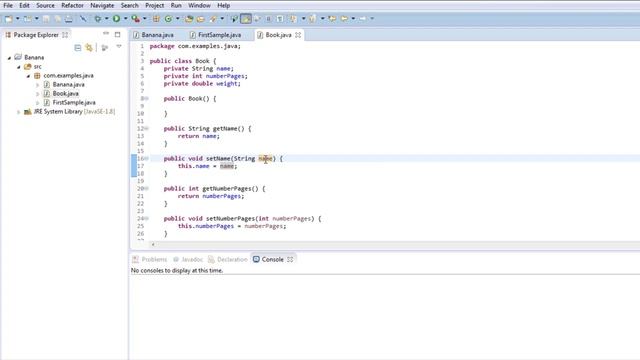Collapse the Banana project node

pos(9,58)
